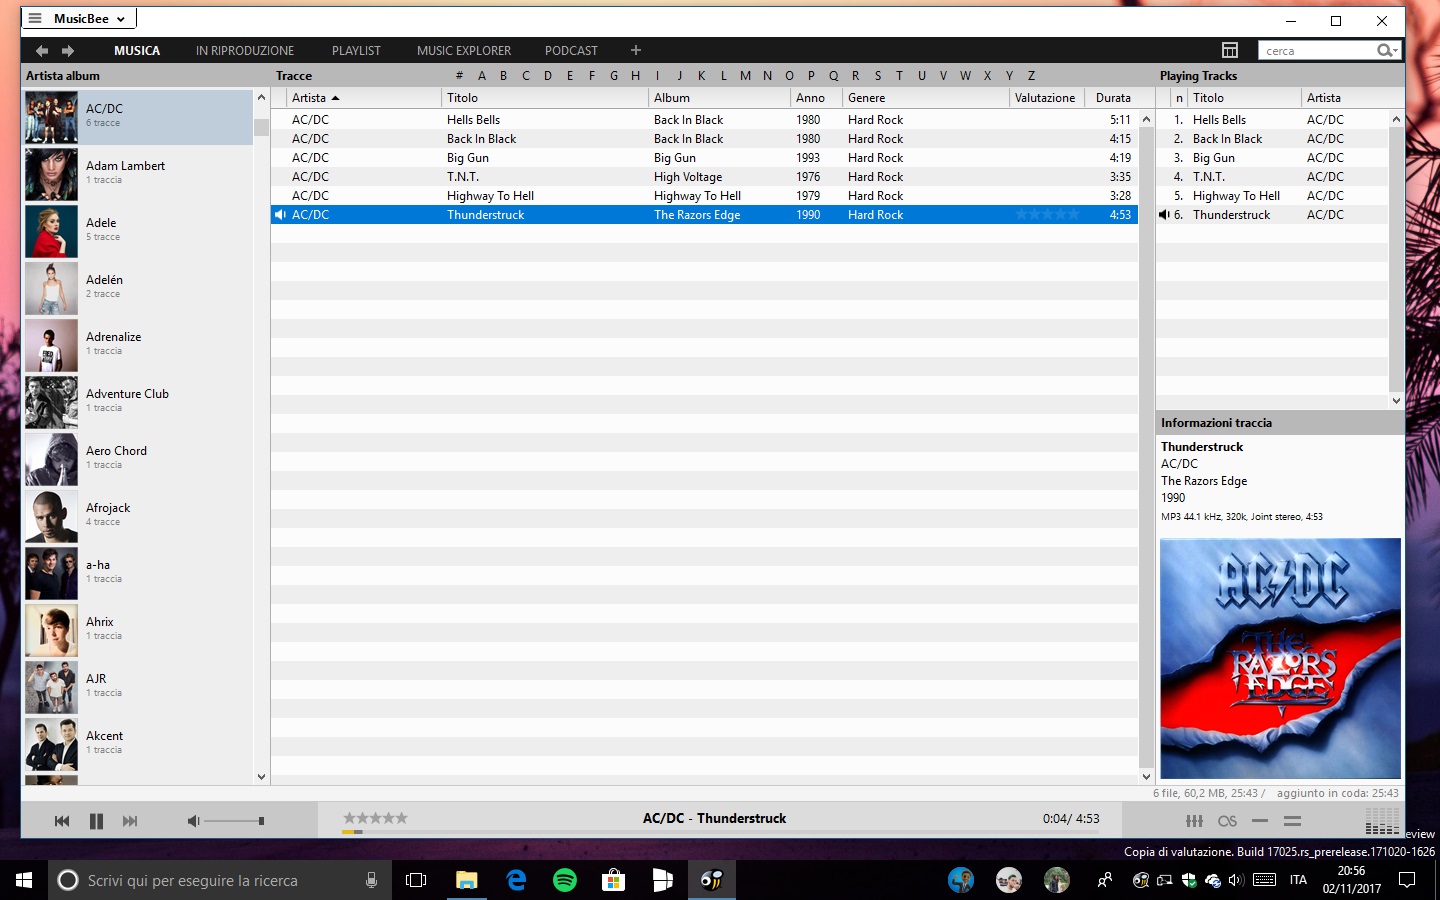Select the Hells Bells track row
Viewport: 1440px width, 900px height.
tap(704, 119)
